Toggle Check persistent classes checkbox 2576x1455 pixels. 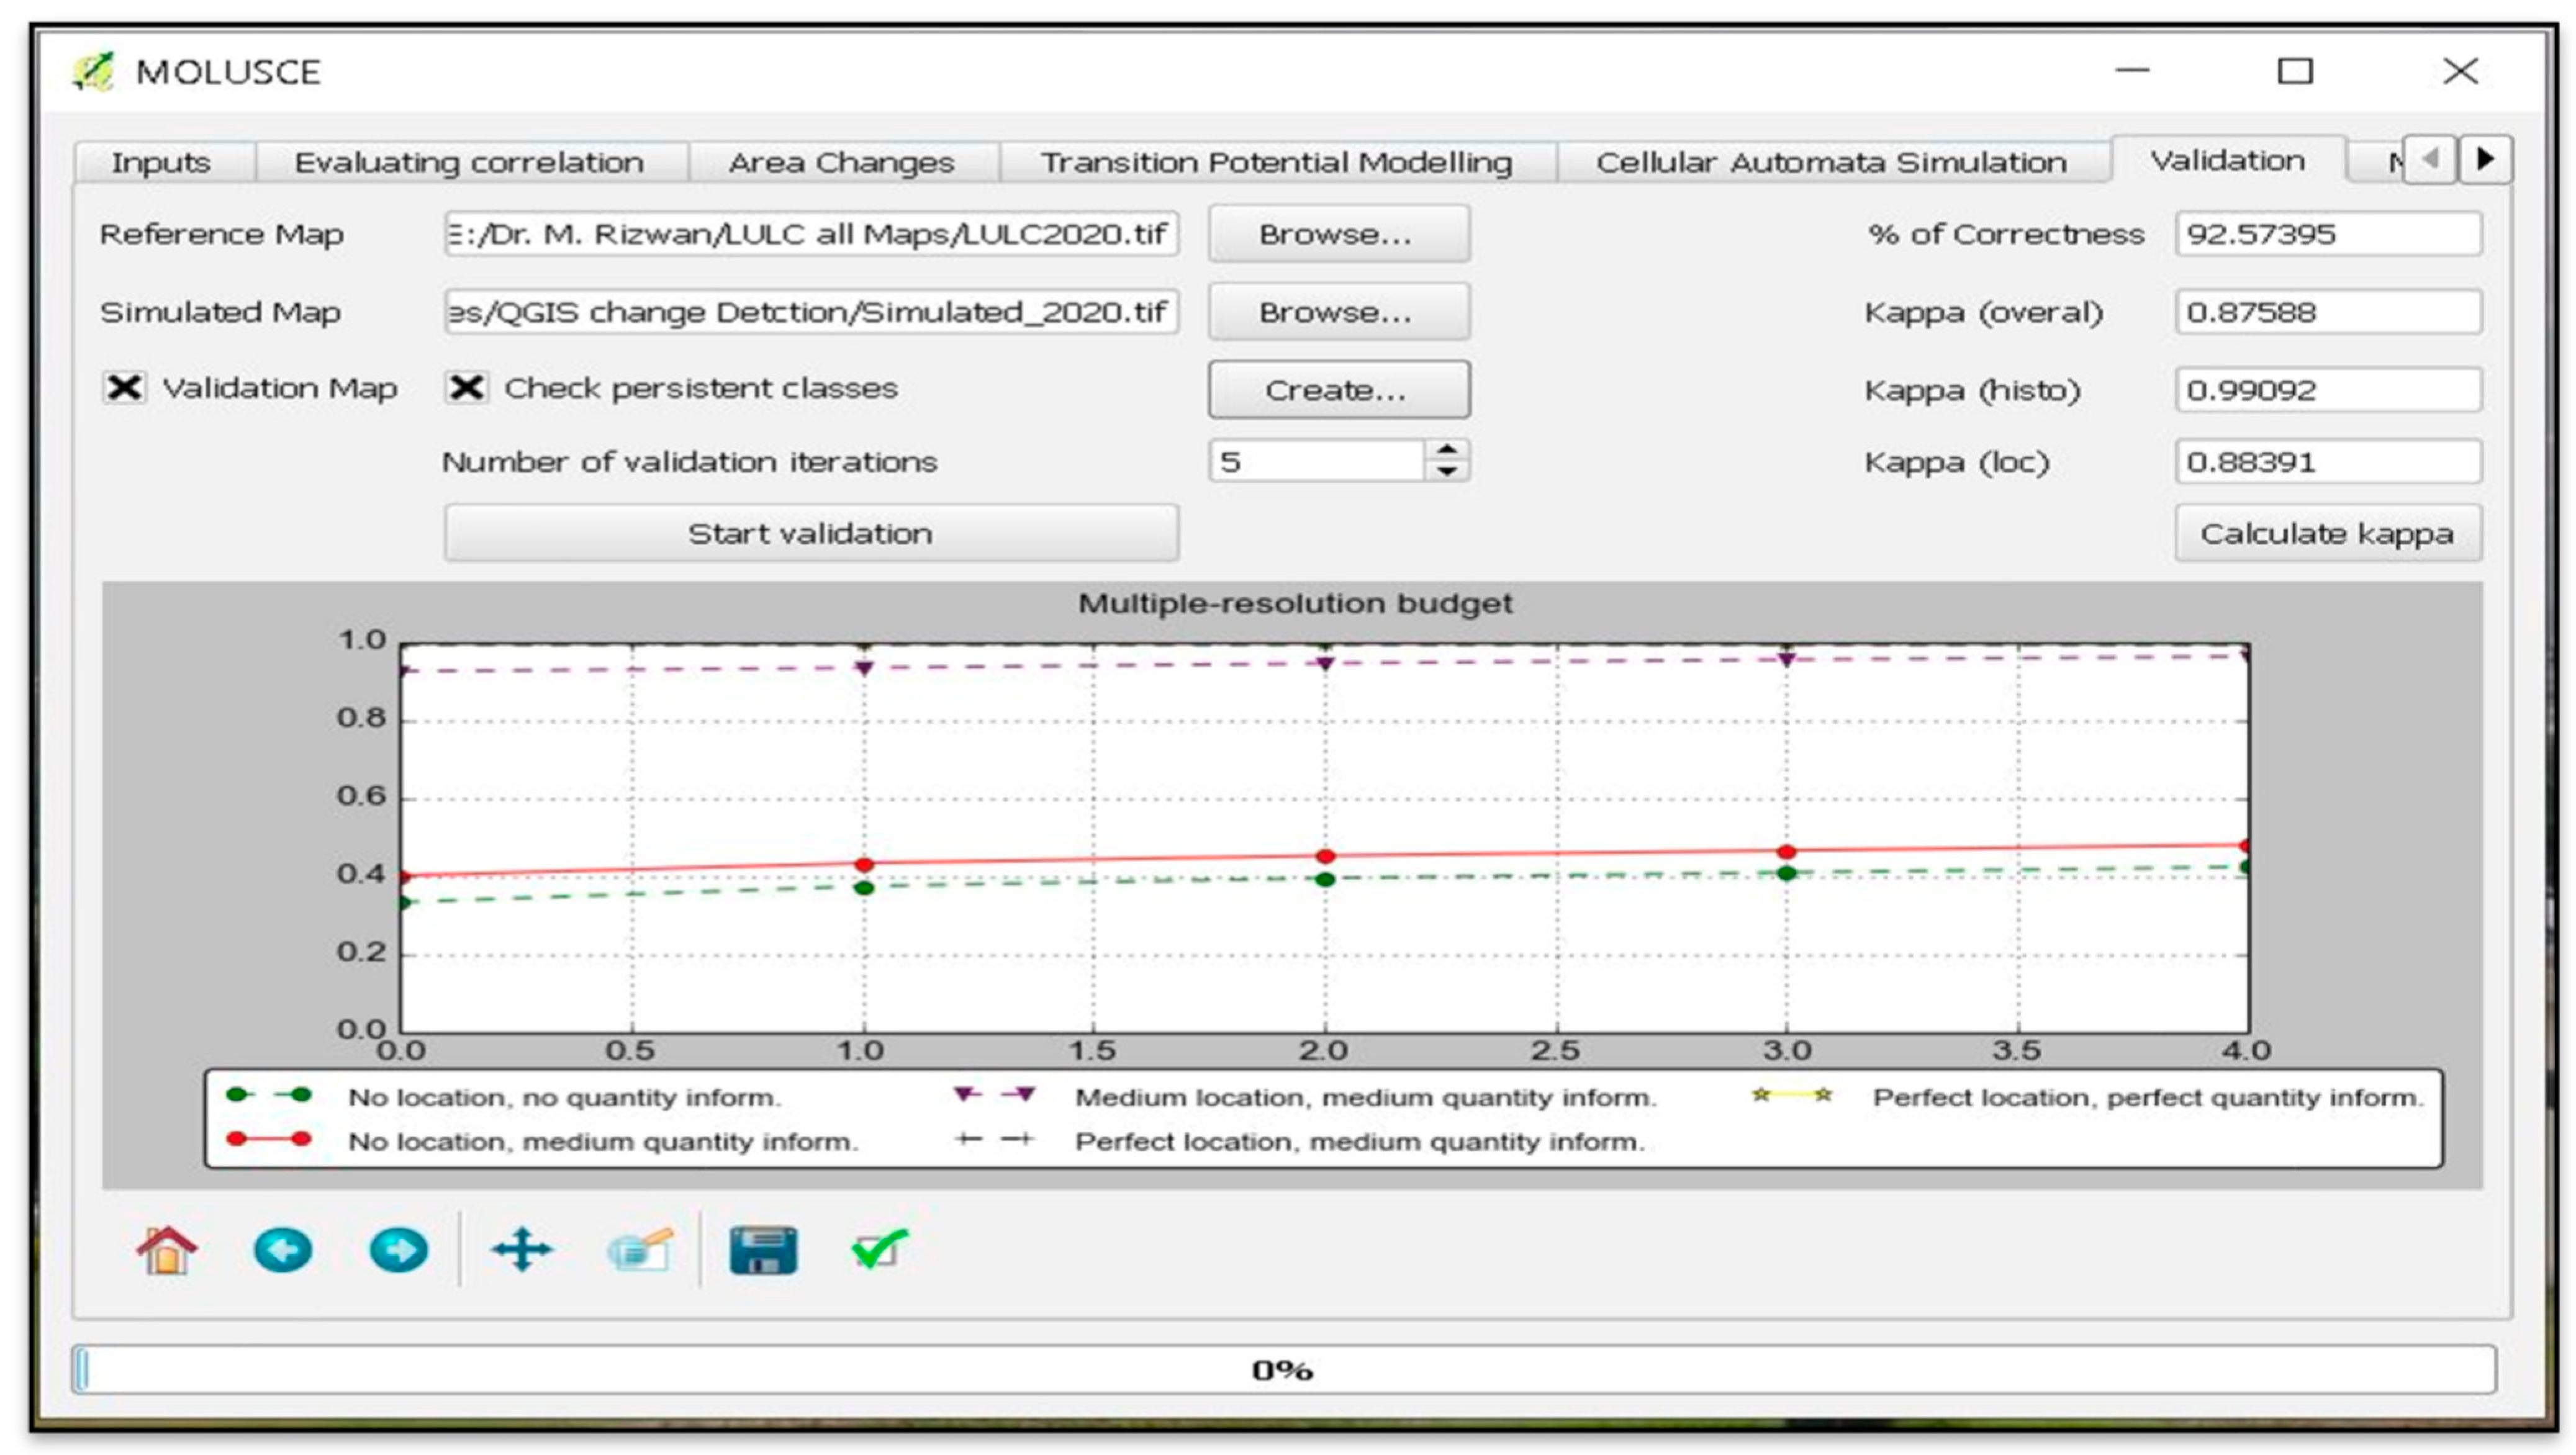pyautogui.click(x=467, y=388)
